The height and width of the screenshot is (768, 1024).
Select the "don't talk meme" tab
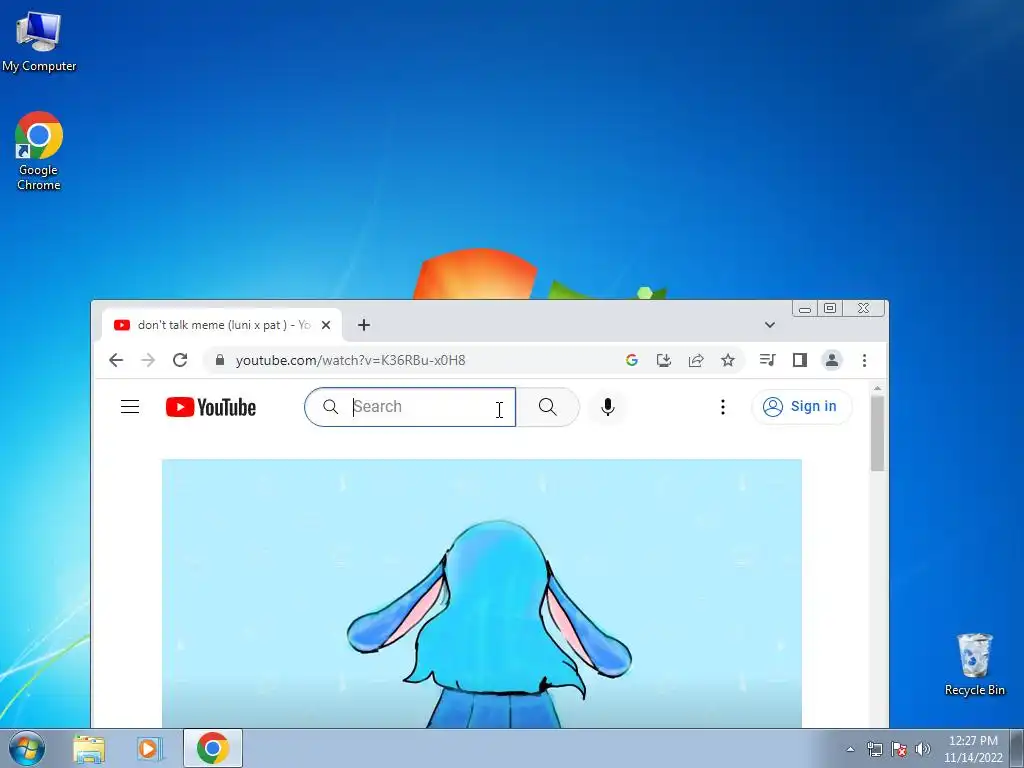coord(221,325)
